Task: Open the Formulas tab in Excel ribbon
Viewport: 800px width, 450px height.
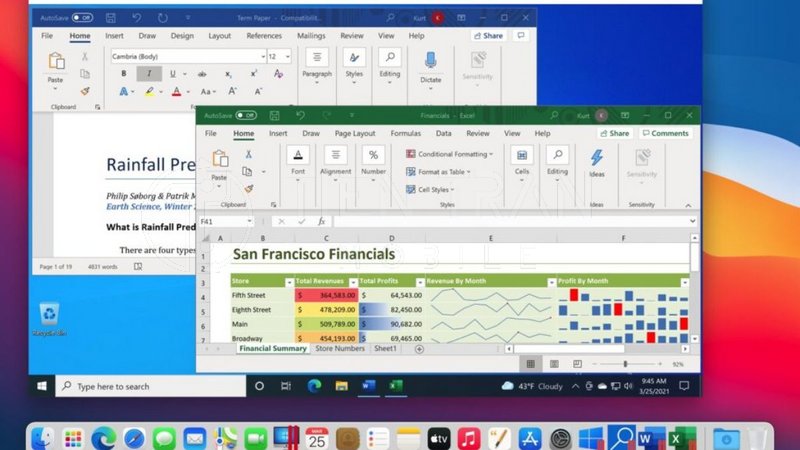Action: pos(405,133)
